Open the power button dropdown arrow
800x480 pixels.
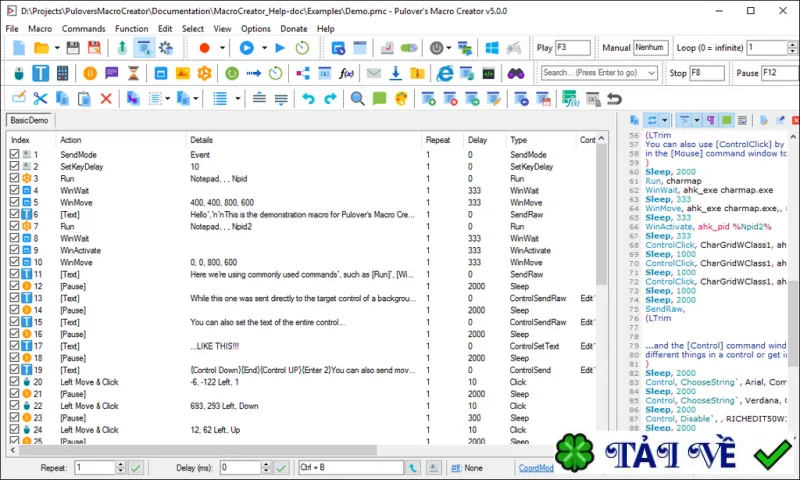448,48
